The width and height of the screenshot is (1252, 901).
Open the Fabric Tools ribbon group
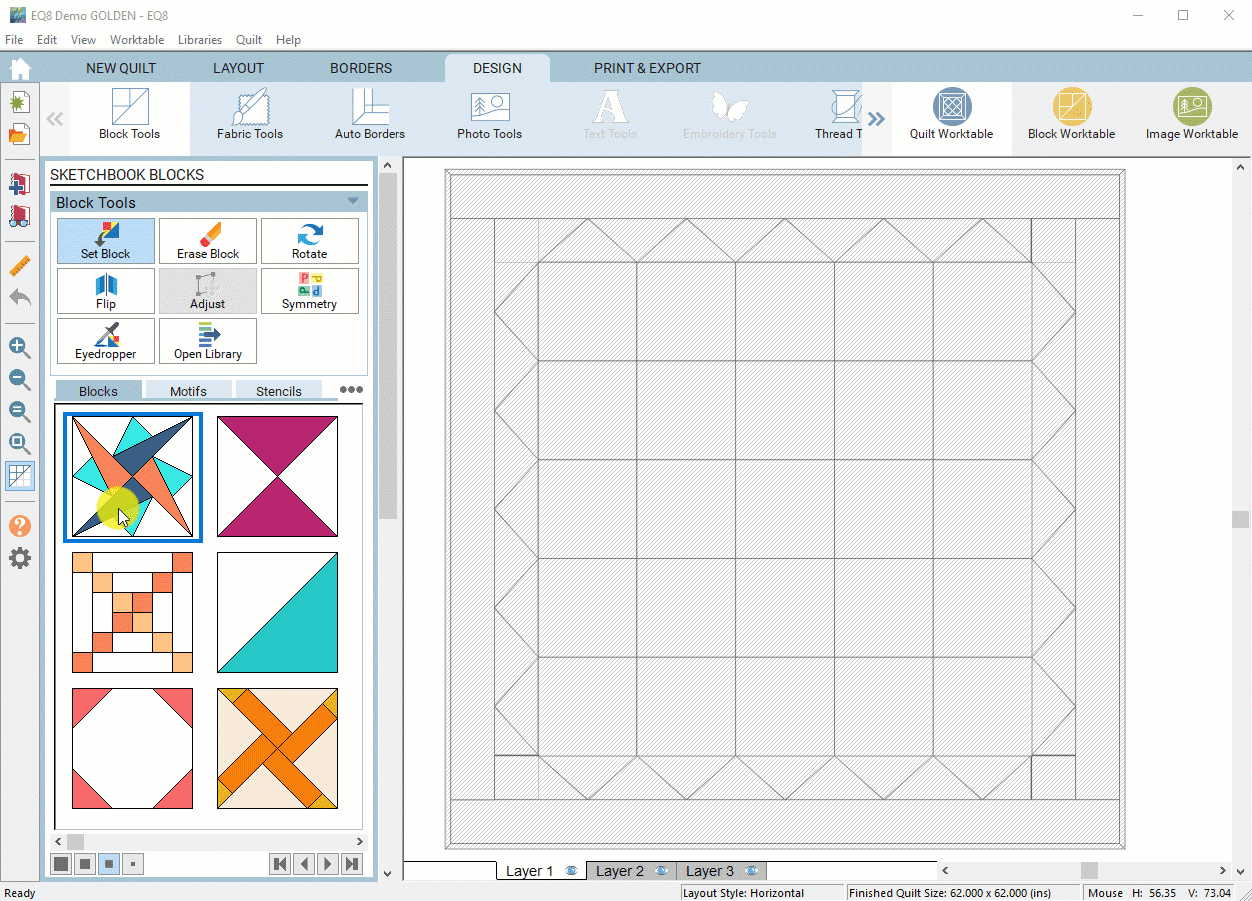click(x=250, y=115)
